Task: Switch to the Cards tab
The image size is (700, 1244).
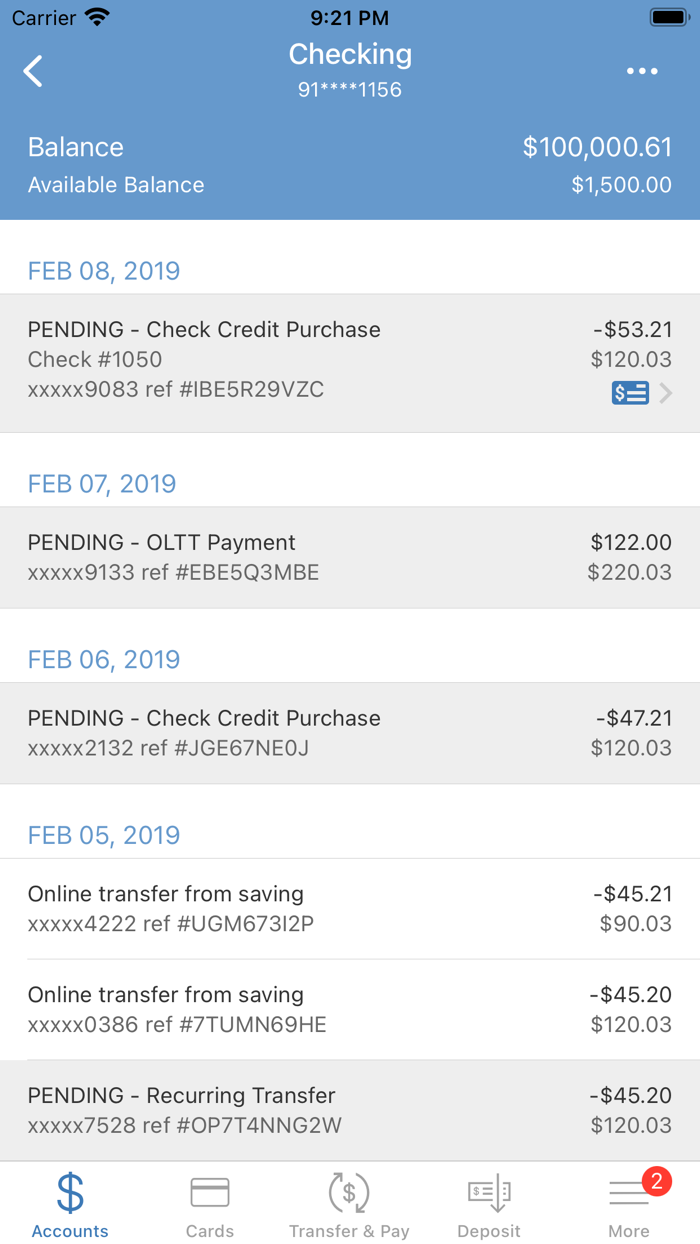Action: coord(209,1203)
